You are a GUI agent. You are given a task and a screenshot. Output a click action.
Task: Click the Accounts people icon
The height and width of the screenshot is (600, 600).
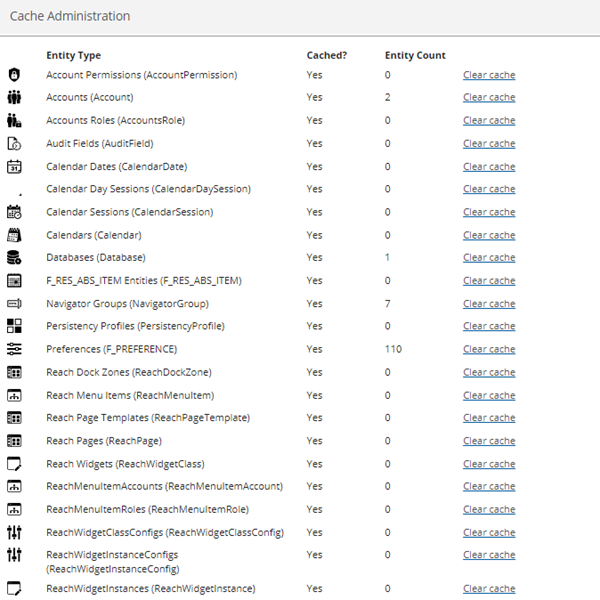click(x=14, y=98)
